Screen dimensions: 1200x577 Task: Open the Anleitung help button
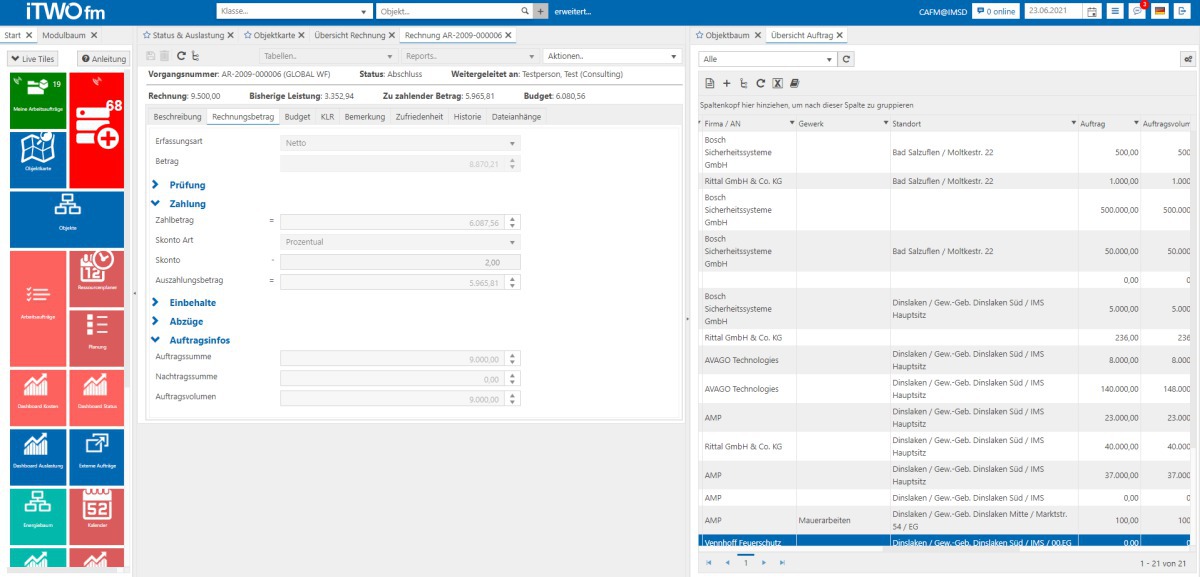103,59
